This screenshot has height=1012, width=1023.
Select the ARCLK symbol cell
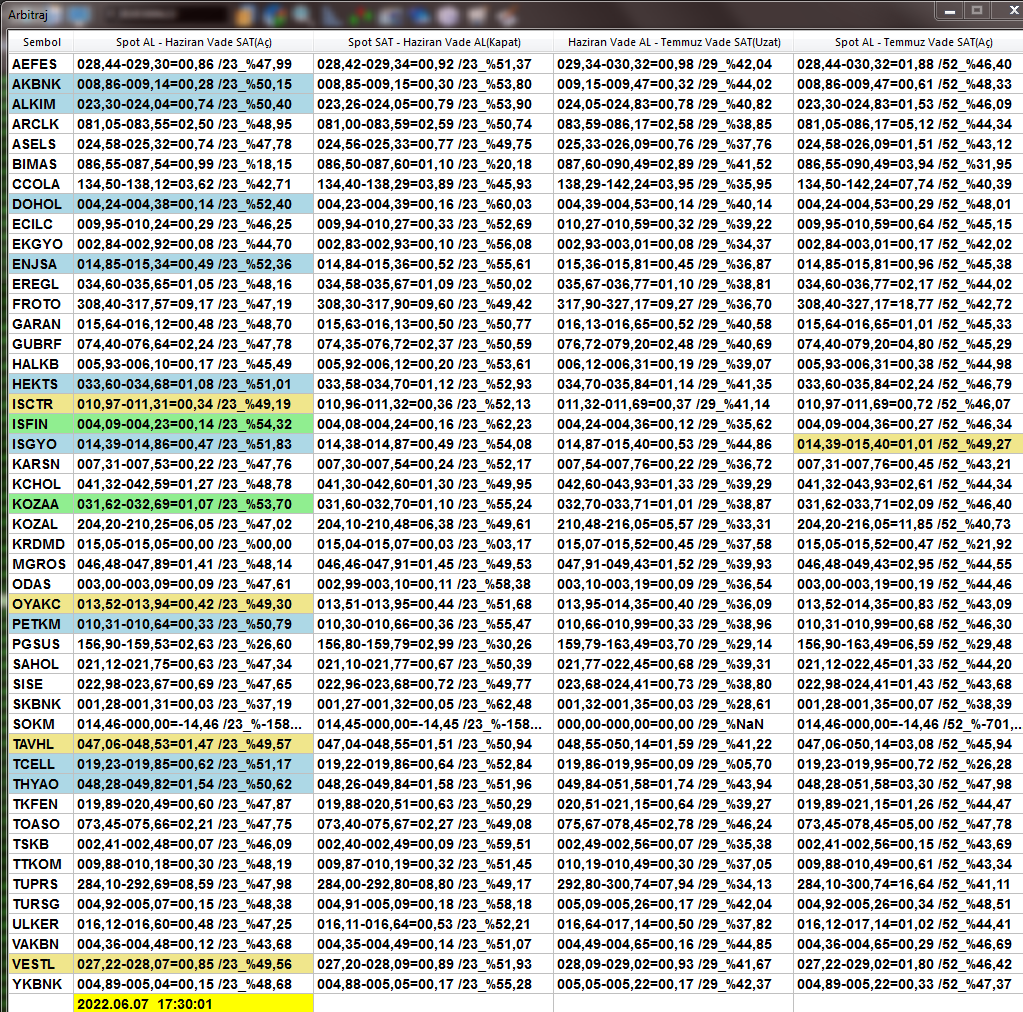click(41, 124)
